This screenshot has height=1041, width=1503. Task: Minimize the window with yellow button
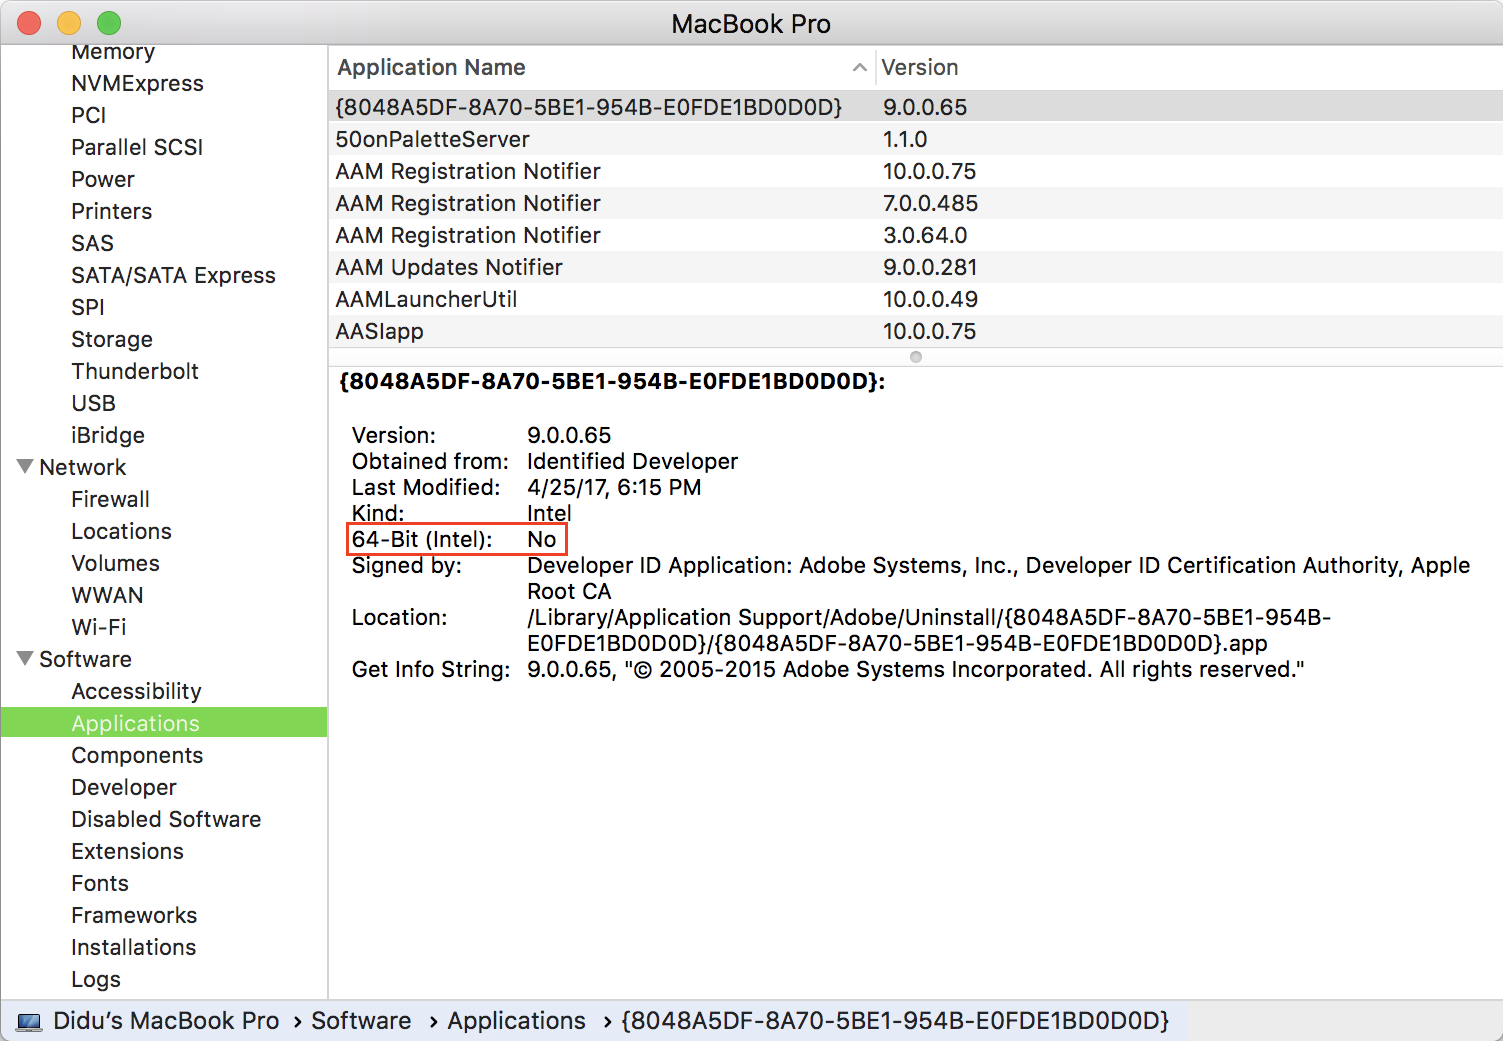click(x=69, y=22)
